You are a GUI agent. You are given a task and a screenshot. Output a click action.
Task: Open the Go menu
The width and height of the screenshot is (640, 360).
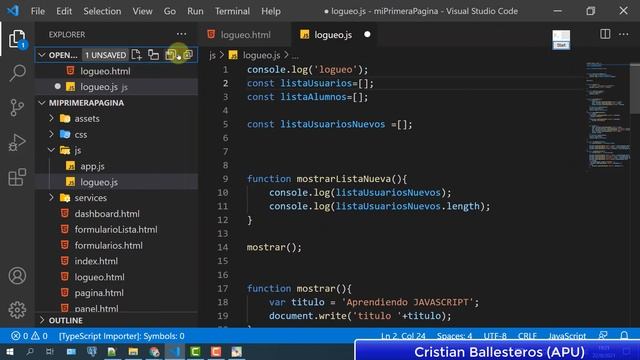[x=169, y=11]
